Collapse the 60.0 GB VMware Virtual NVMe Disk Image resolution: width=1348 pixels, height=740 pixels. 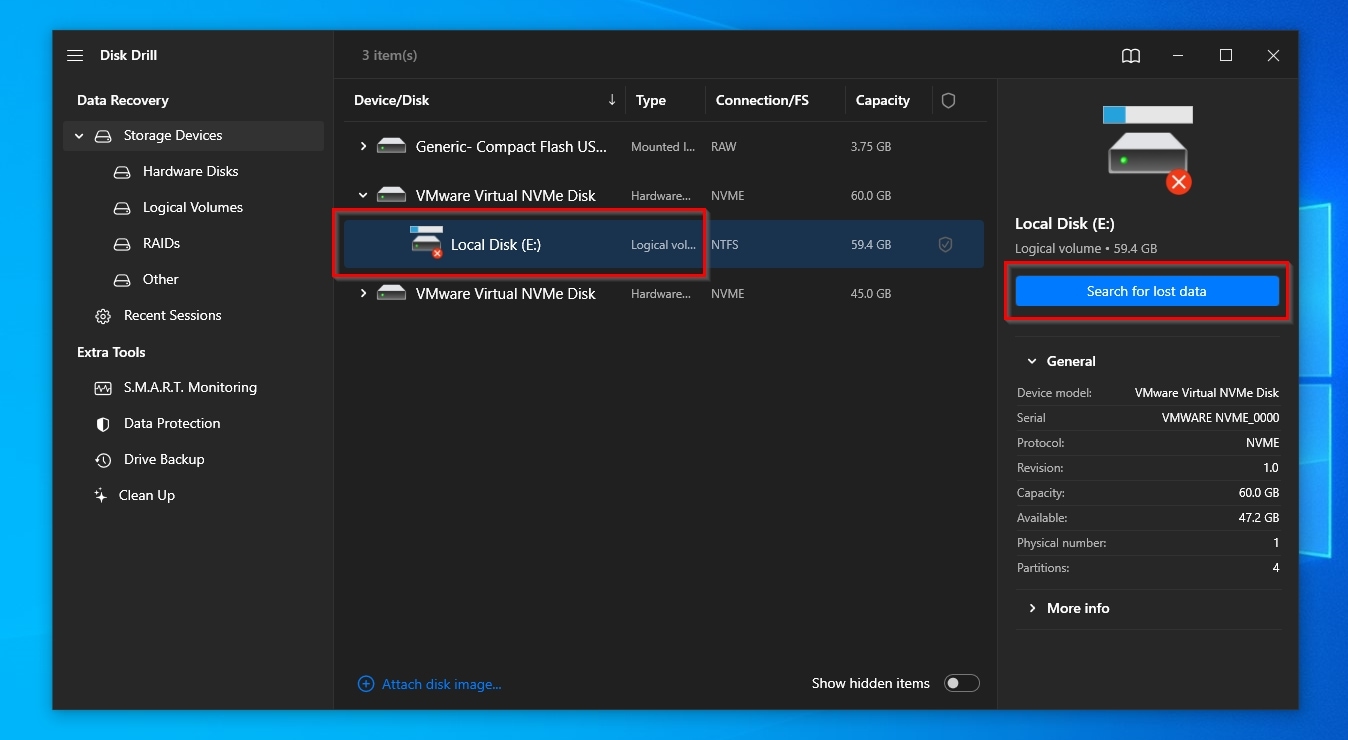click(363, 196)
